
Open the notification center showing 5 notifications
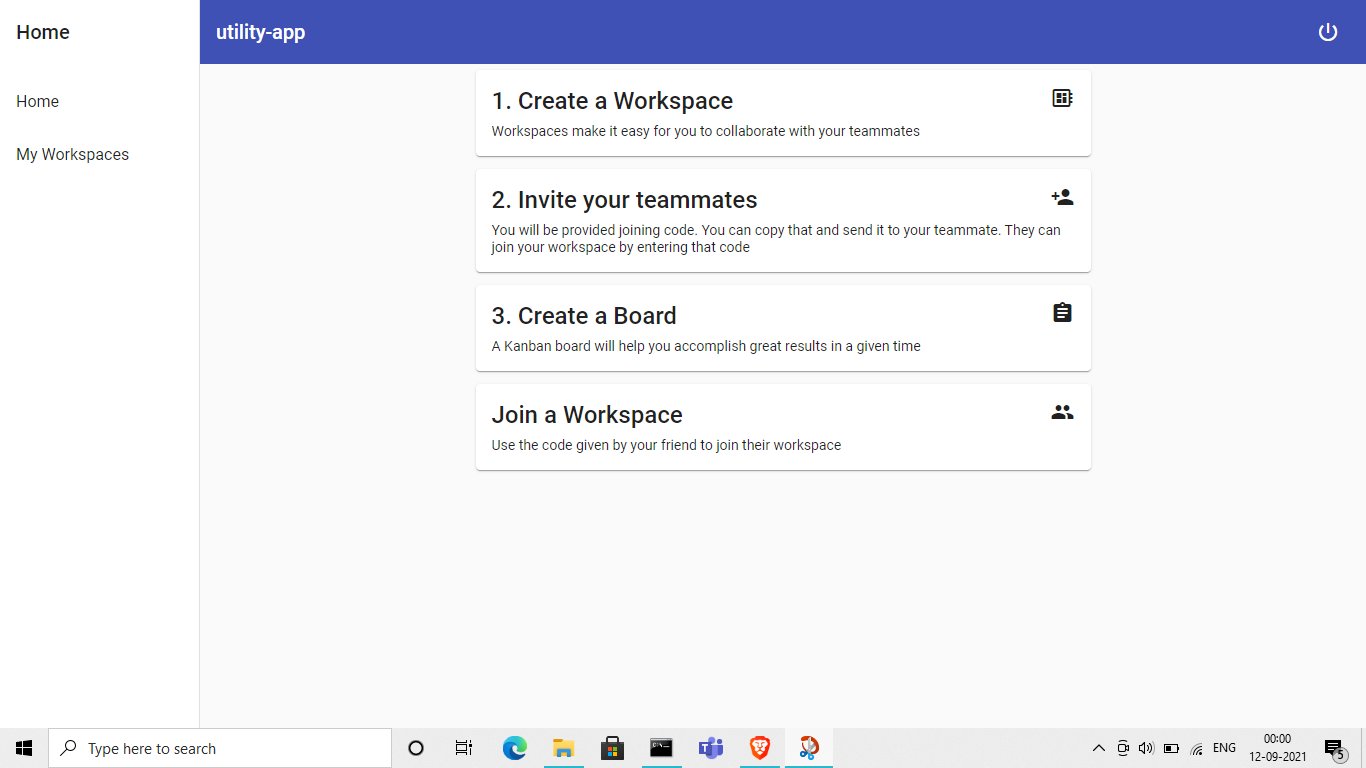coord(1334,747)
